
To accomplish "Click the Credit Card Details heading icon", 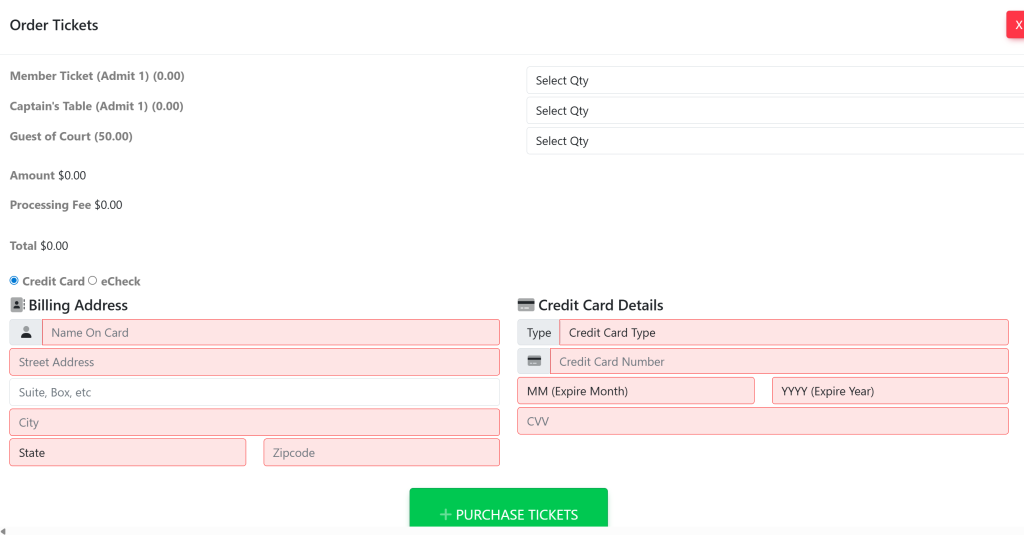I will point(526,305).
